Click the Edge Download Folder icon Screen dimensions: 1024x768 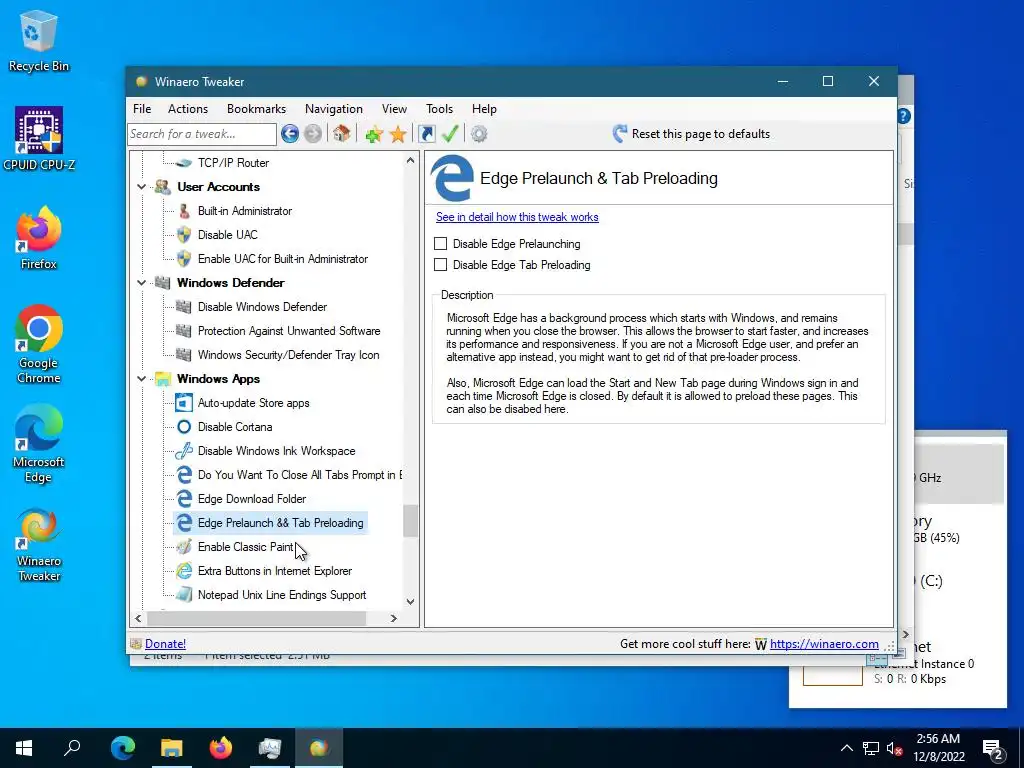(x=184, y=499)
